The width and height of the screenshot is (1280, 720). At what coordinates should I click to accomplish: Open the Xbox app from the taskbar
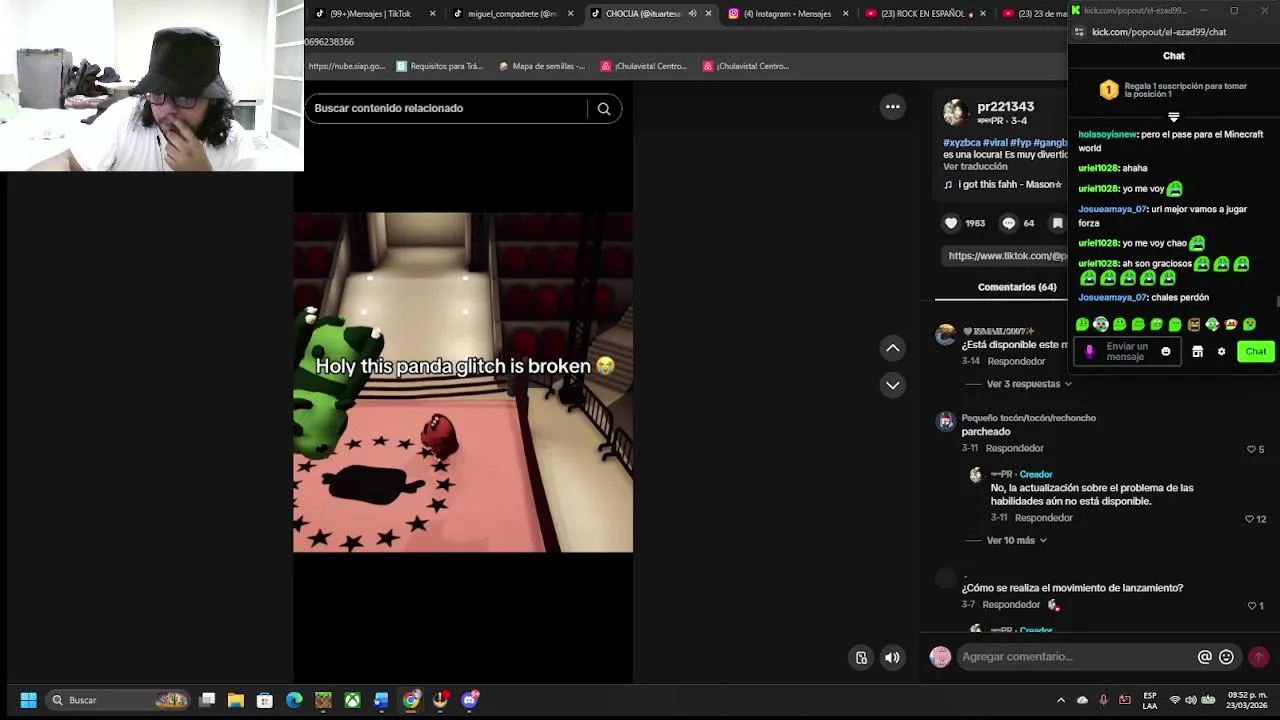[x=352, y=700]
